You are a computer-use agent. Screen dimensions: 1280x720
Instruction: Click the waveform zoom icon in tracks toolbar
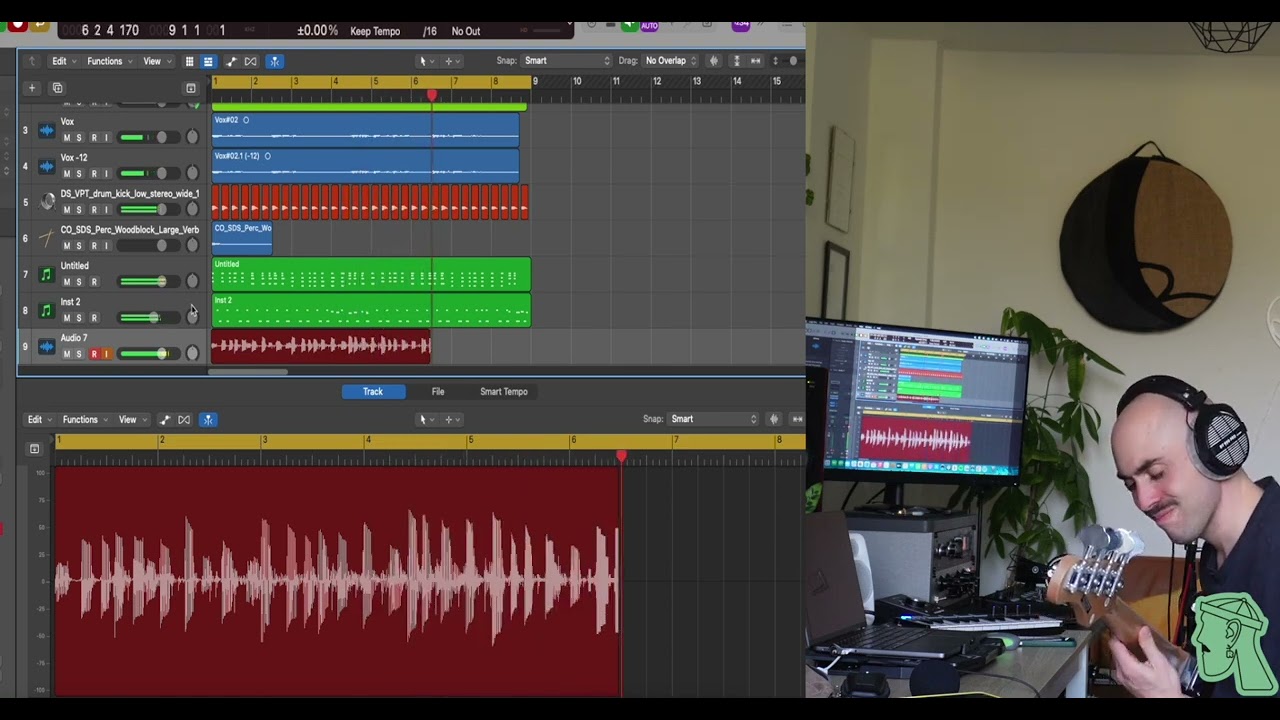[x=714, y=61]
